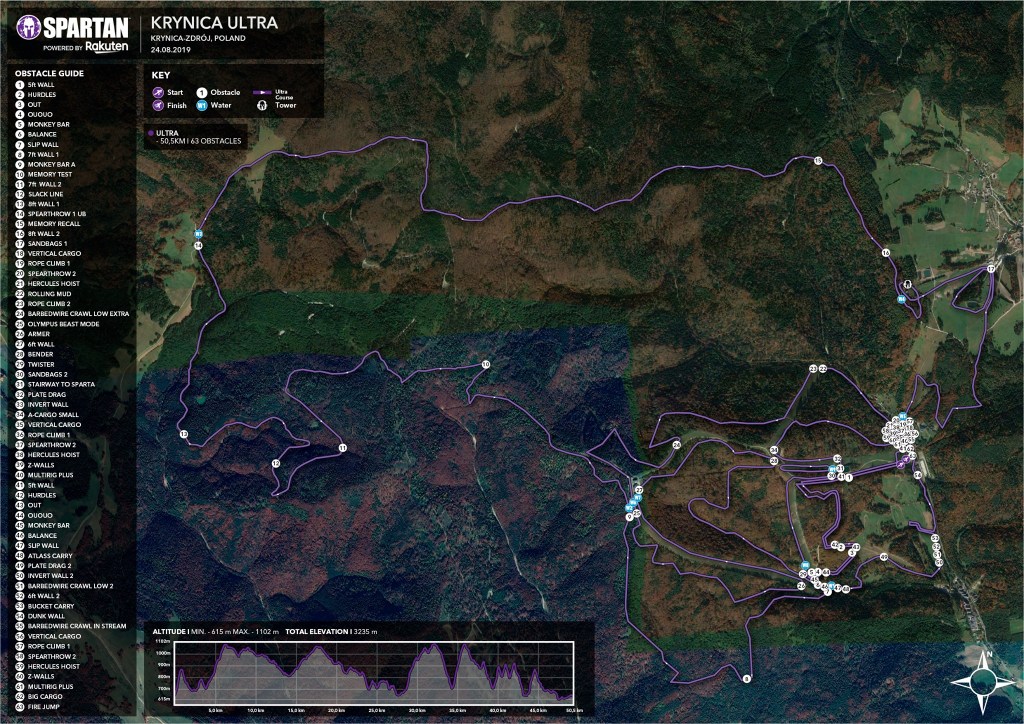This screenshot has height=724, width=1024.
Task: Click obstacle marker 9 on the course
Action: tap(747, 678)
